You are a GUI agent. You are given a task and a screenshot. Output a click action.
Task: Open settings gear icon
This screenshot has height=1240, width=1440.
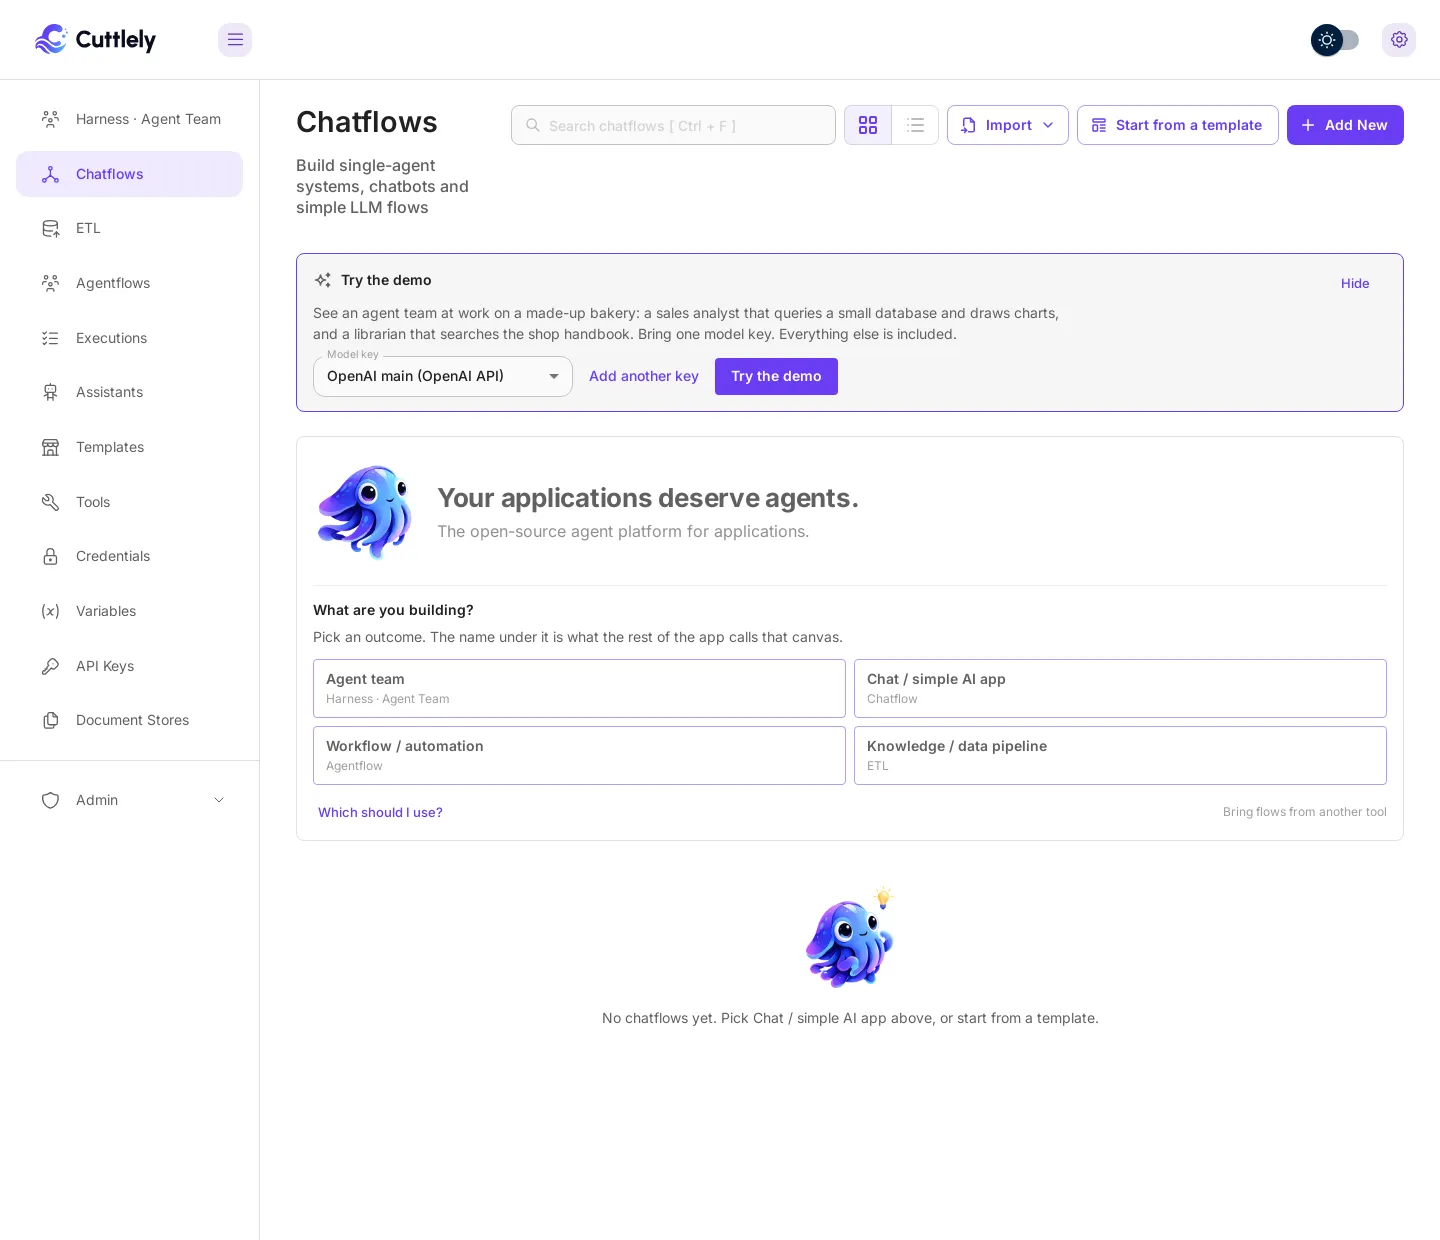point(1399,40)
